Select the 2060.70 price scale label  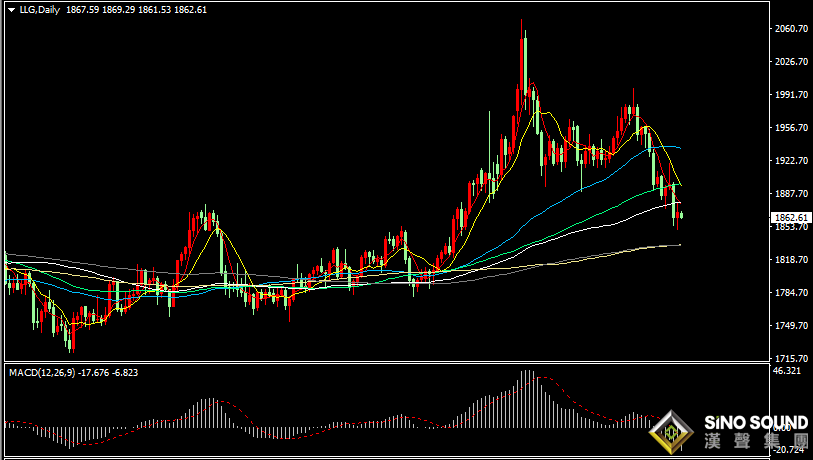(792, 29)
